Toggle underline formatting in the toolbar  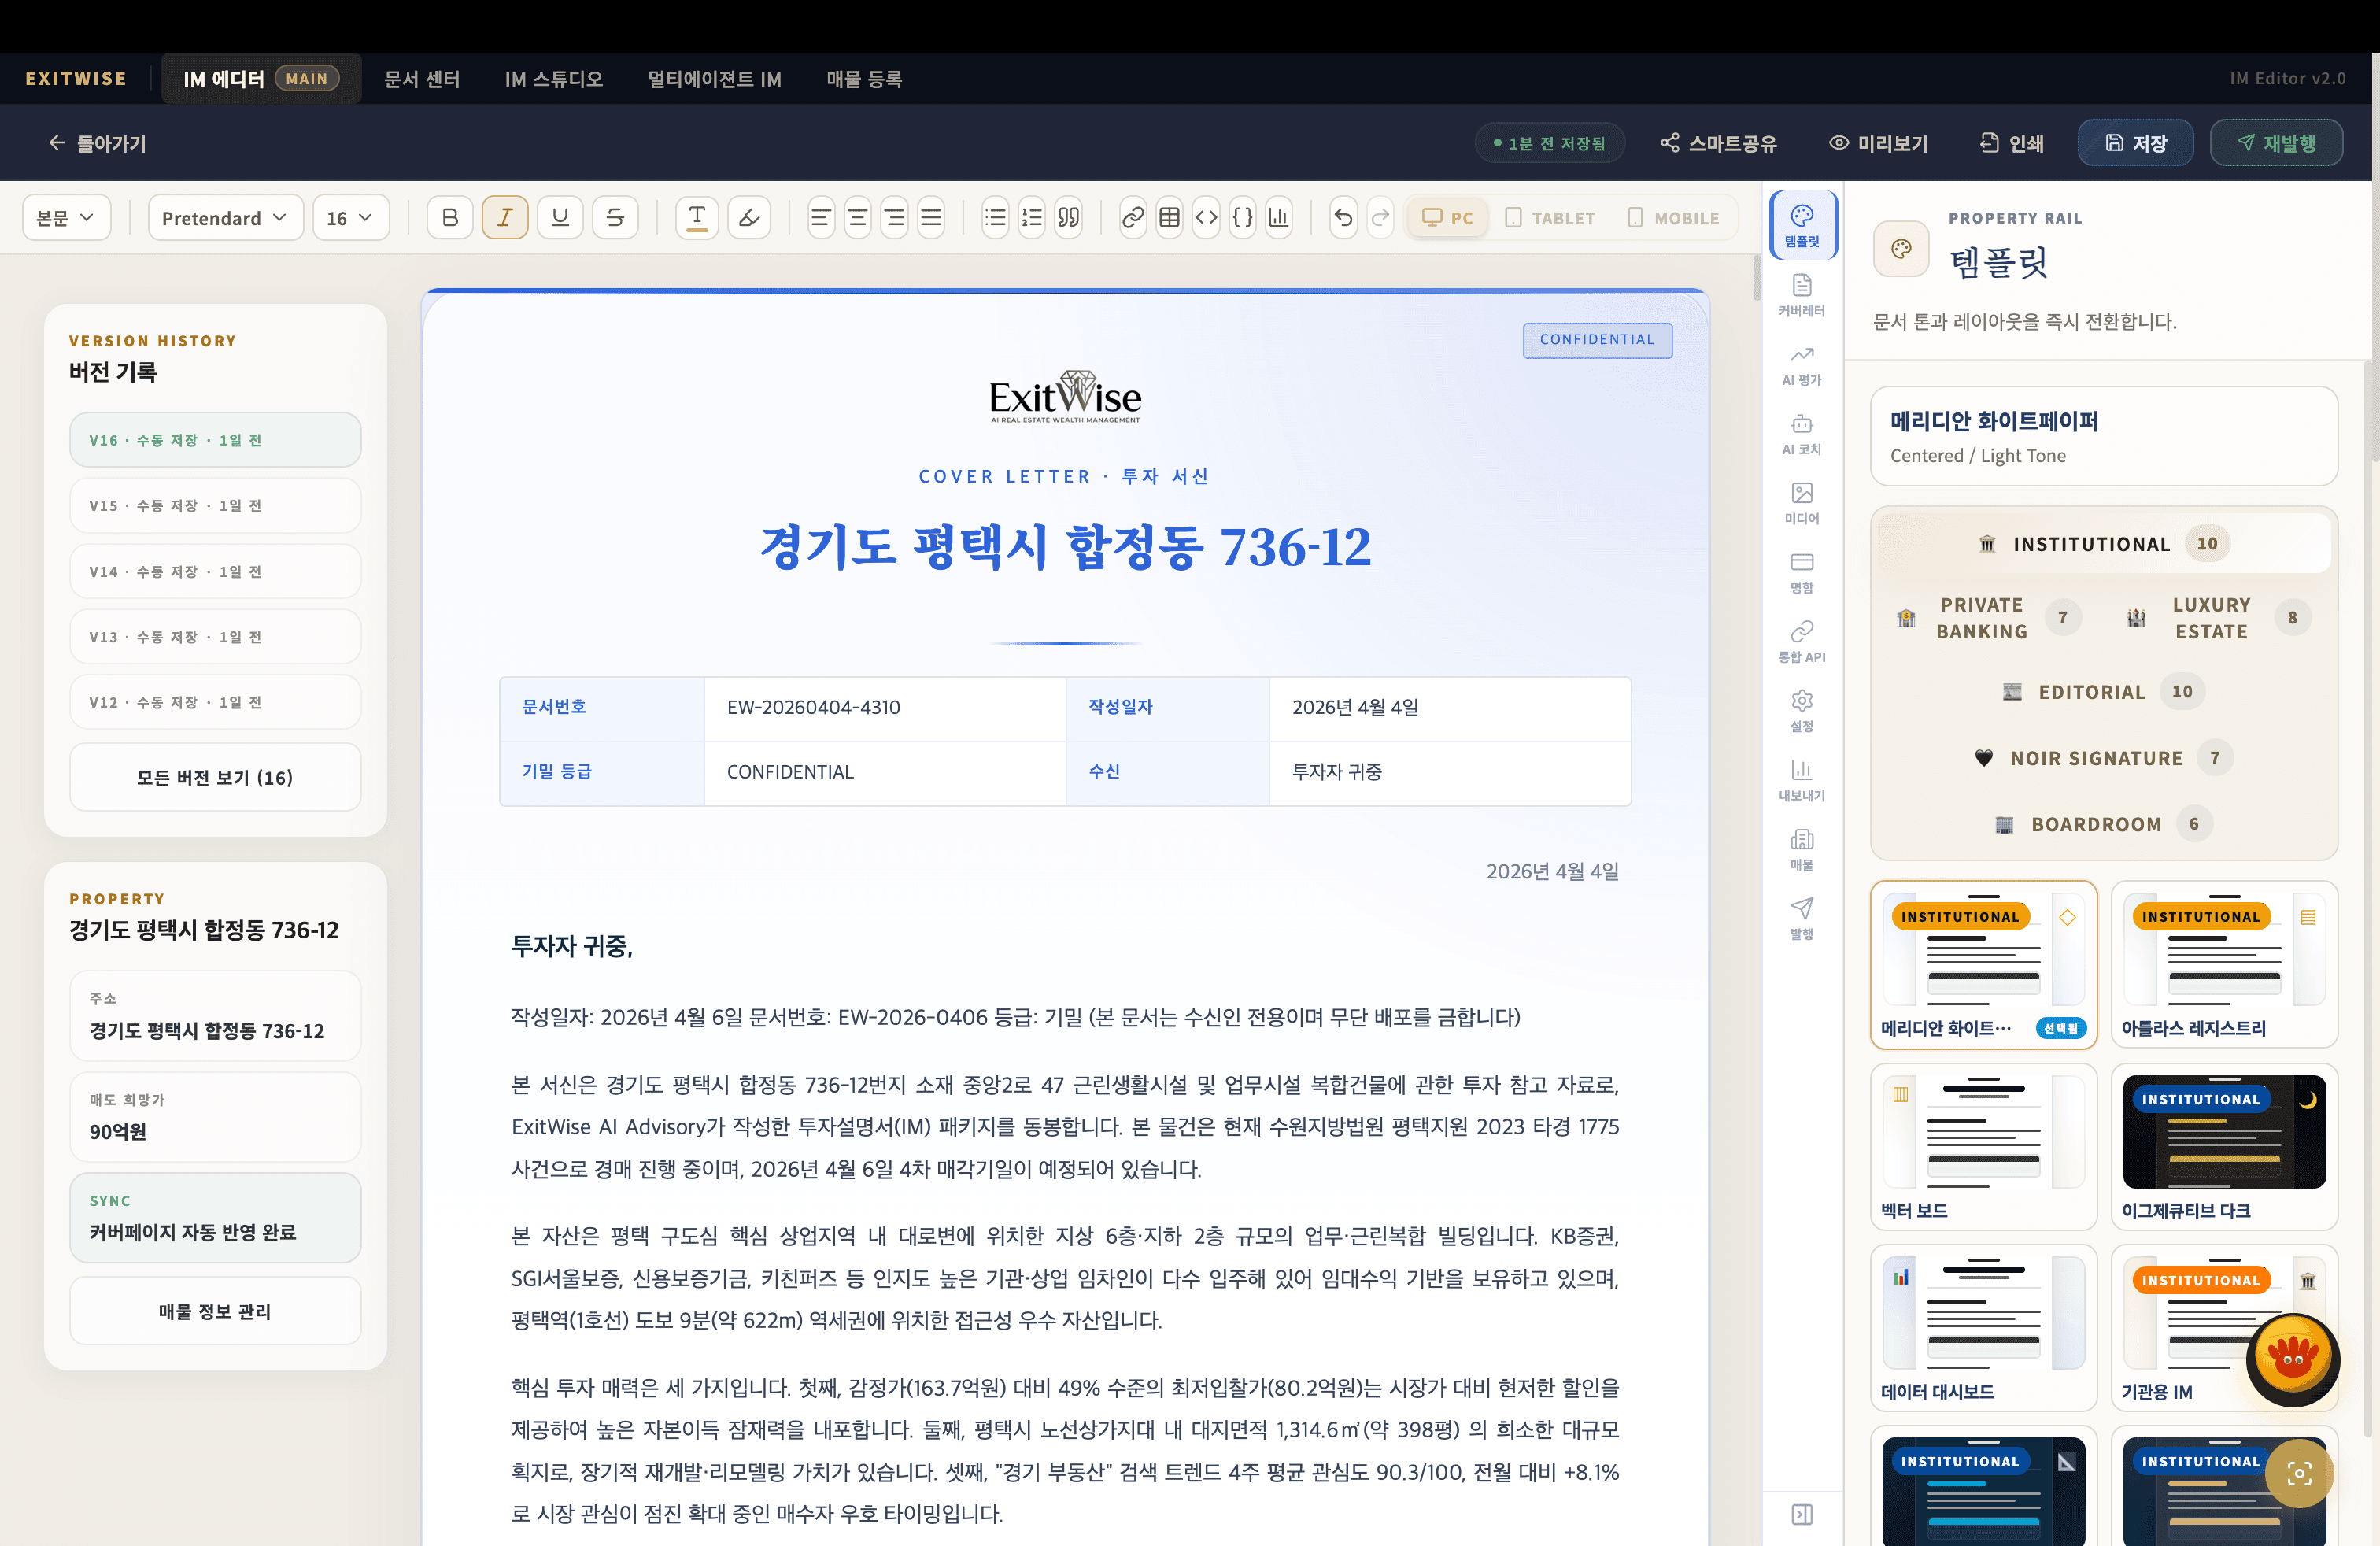point(560,217)
